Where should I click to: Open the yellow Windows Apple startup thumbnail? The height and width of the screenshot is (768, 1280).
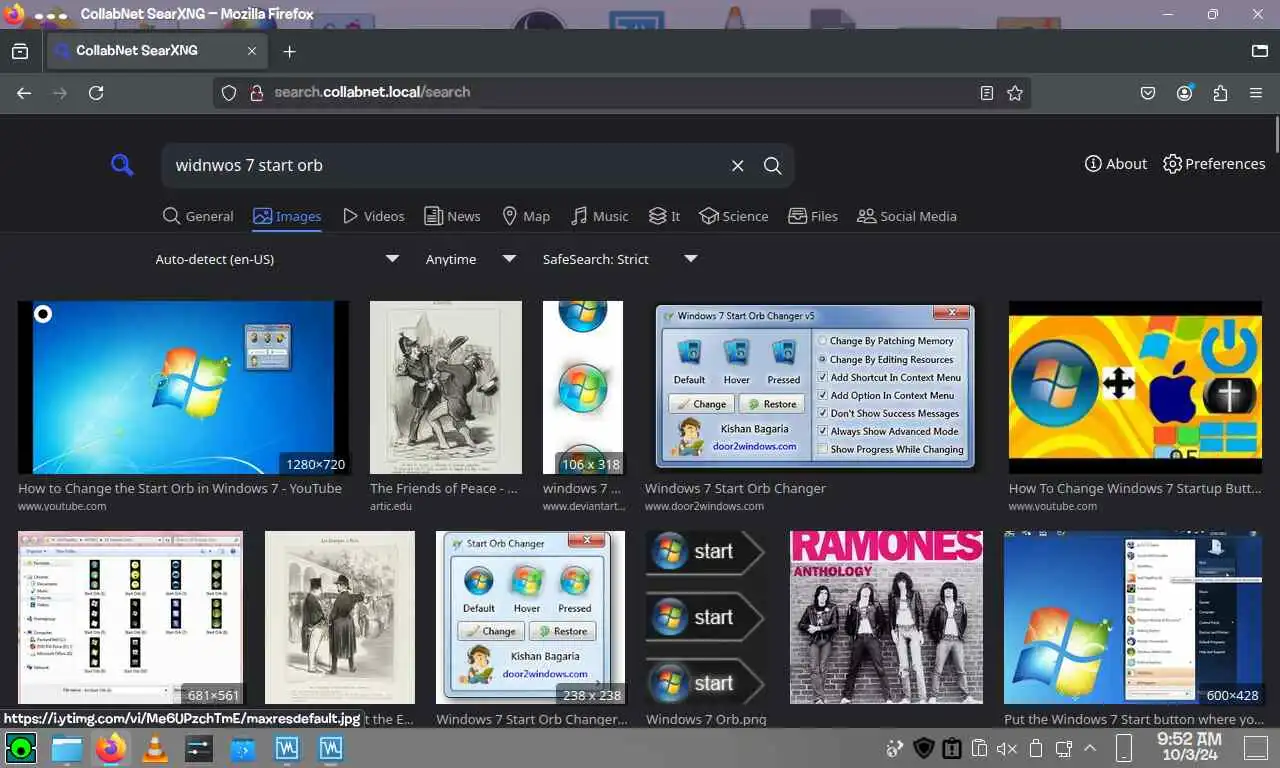(1135, 387)
